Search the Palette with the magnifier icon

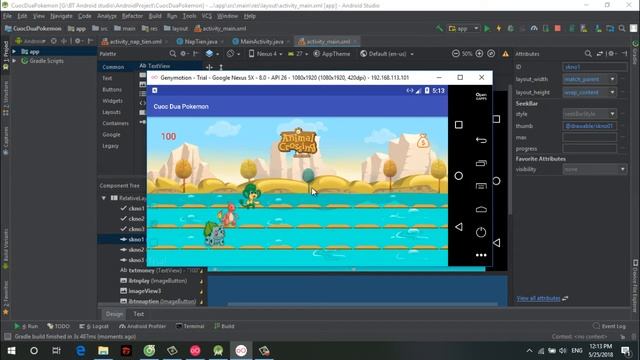[173, 53]
